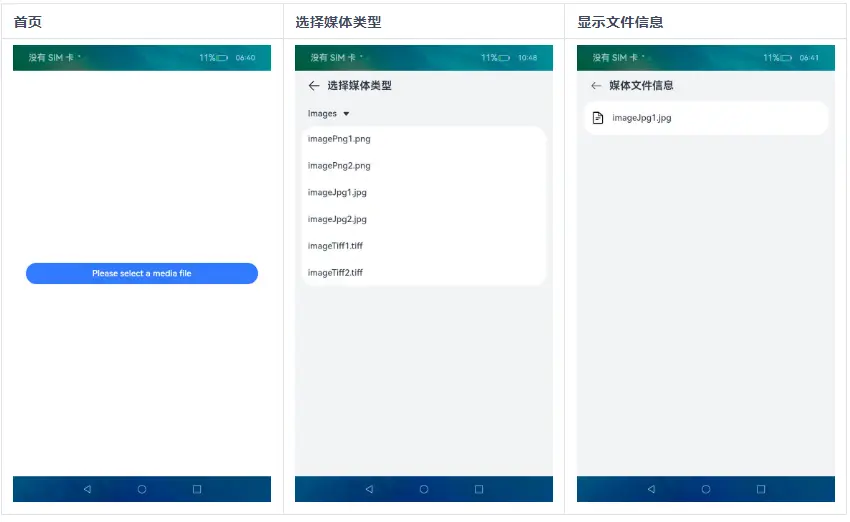The image size is (850, 522).
Task: Tap back triangle on 显示文件信息 screen
Action: [x=651, y=489]
